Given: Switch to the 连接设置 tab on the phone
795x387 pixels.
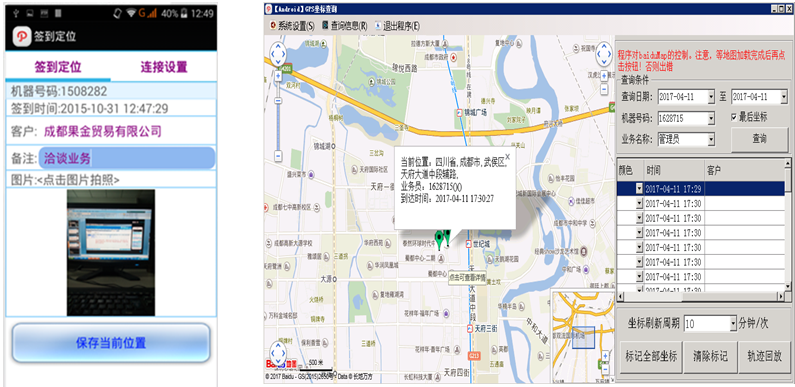Looking at the screenshot, I should tap(164, 67).
